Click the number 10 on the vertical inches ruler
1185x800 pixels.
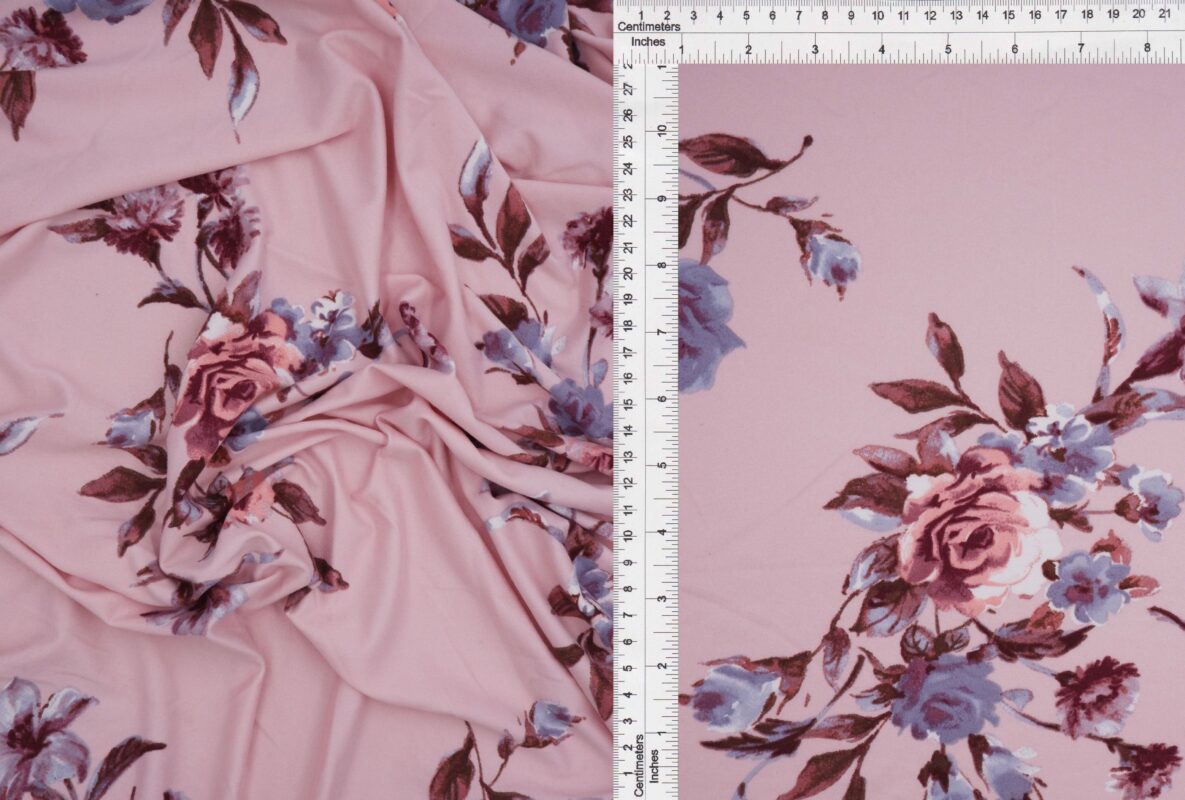tap(662, 129)
